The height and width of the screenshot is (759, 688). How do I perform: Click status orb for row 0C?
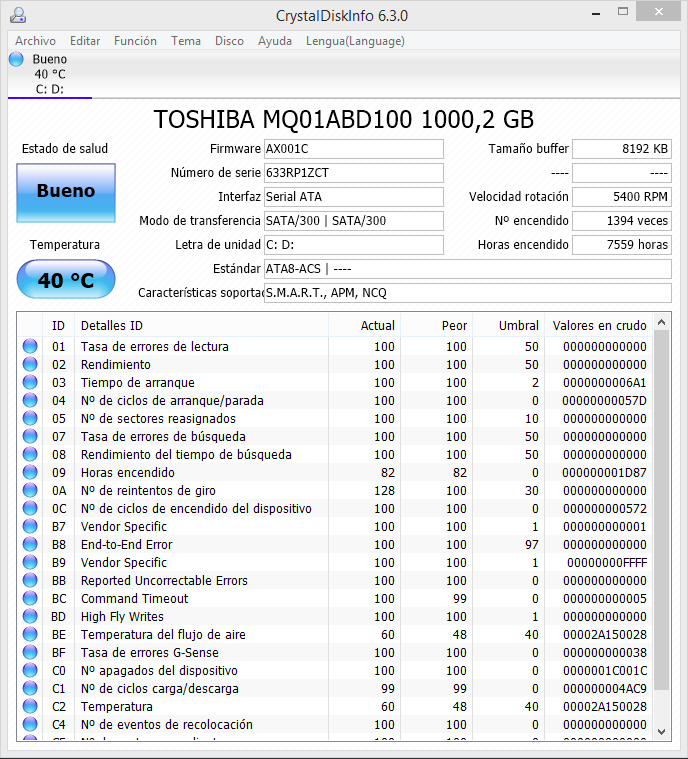[x=30, y=508]
